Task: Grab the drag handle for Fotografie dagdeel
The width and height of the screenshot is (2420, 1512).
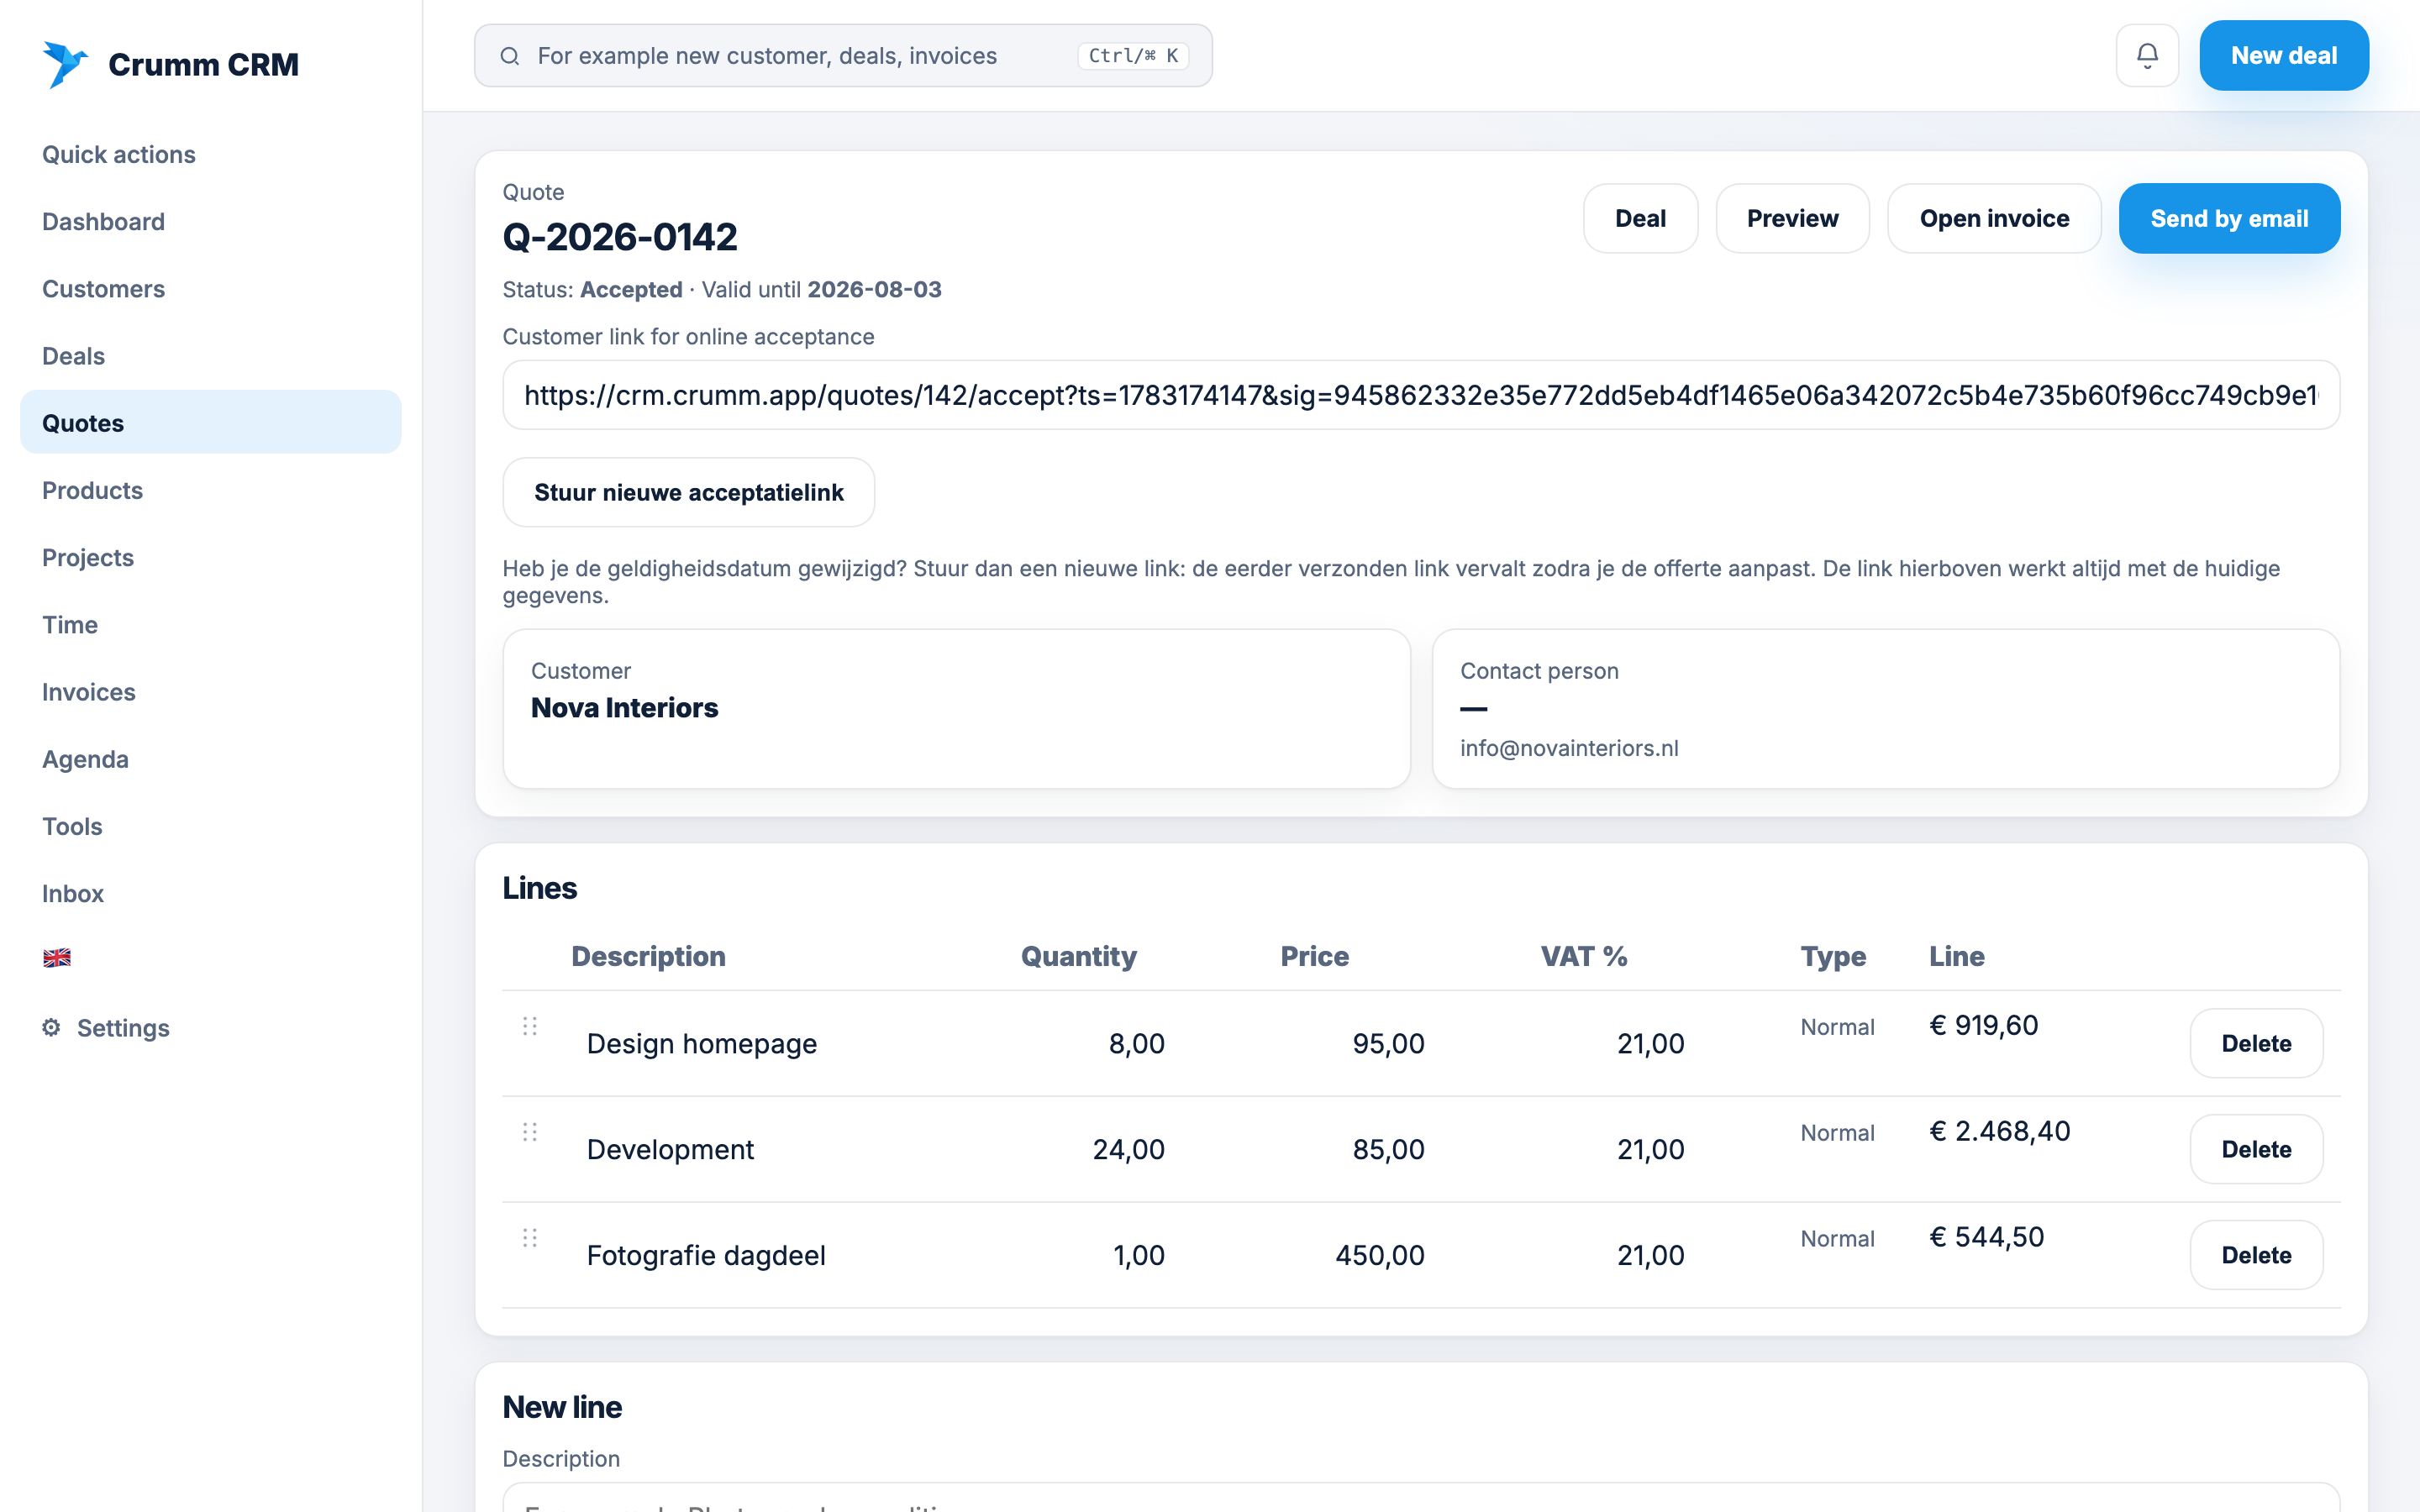Action: [530, 1238]
